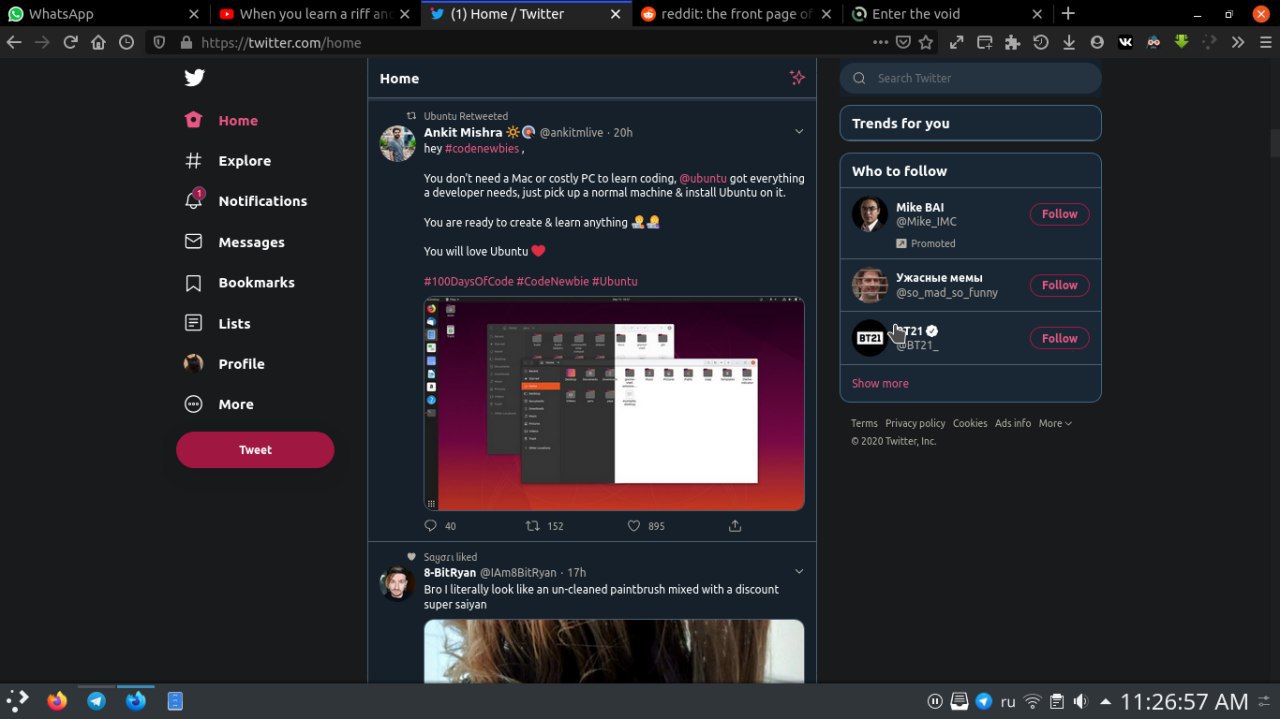The height and width of the screenshot is (719, 1280).
Task: Follow the BT21 account
Action: tap(1059, 338)
